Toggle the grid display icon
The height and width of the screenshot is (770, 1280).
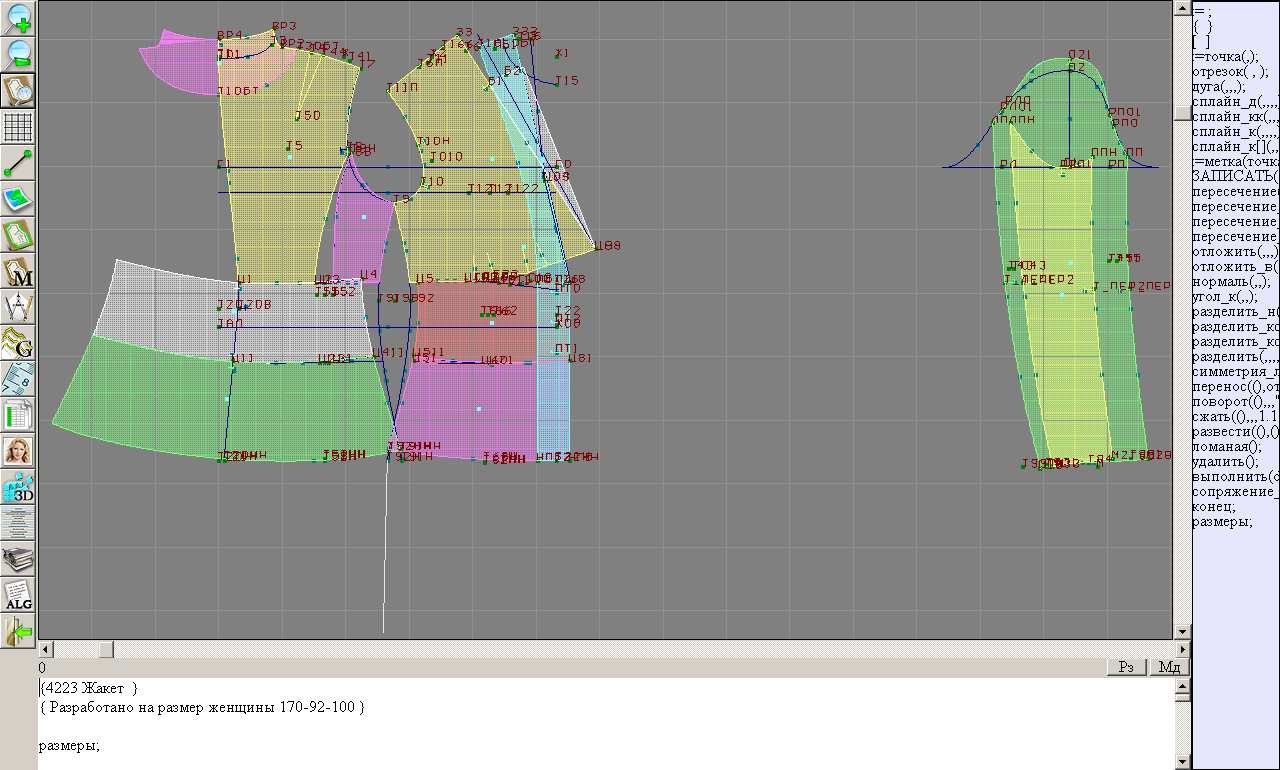tap(19, 127)
